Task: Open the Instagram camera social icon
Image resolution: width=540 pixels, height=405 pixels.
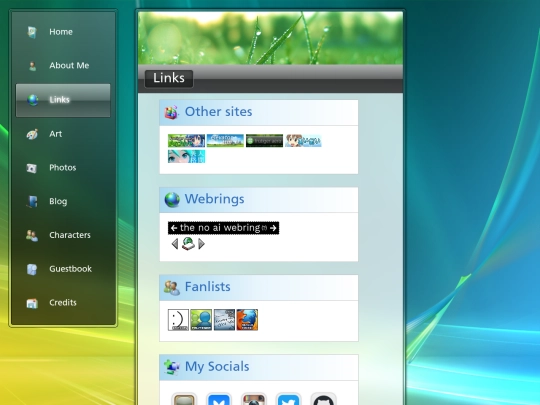Action: 253,399
